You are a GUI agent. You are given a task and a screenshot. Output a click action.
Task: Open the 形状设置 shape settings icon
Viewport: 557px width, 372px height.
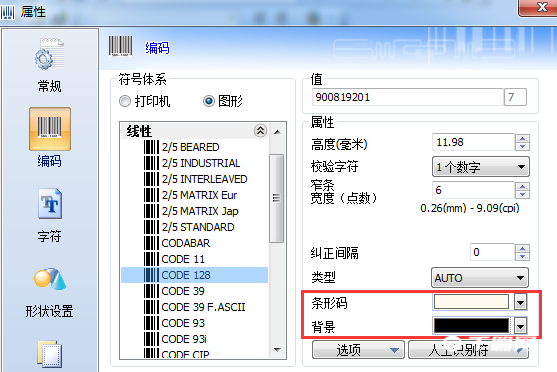50,279
